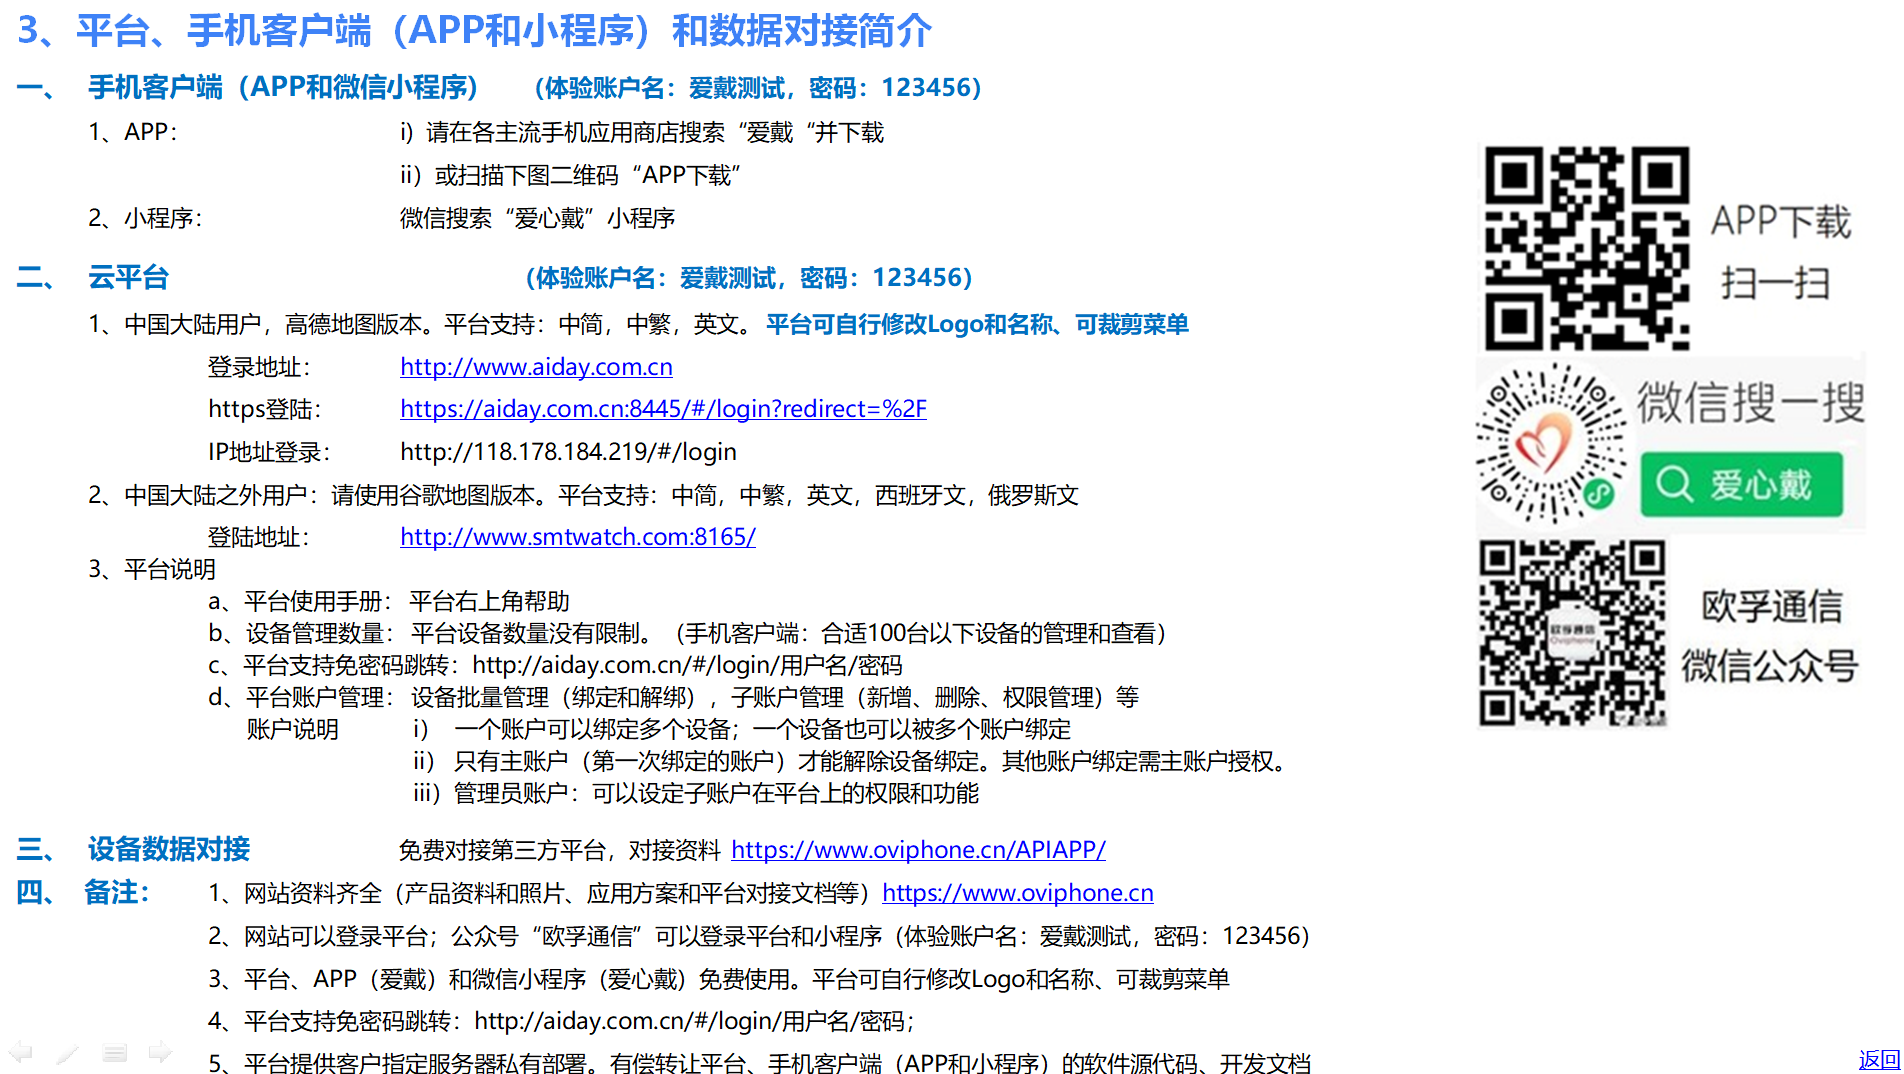Advance with the right arrow slide control
Viewport: 1904px width, 1074px height.
coord(160,1052)
